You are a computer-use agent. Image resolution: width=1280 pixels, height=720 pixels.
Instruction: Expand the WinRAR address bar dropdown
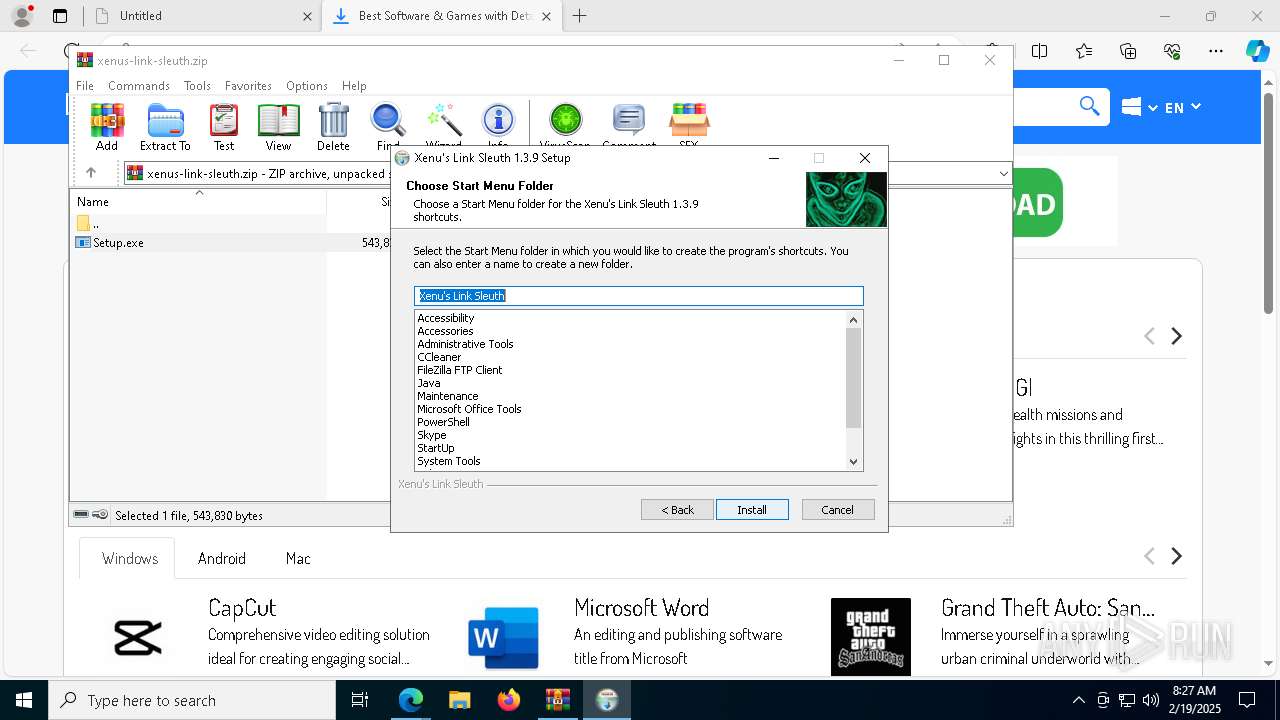1003,174
